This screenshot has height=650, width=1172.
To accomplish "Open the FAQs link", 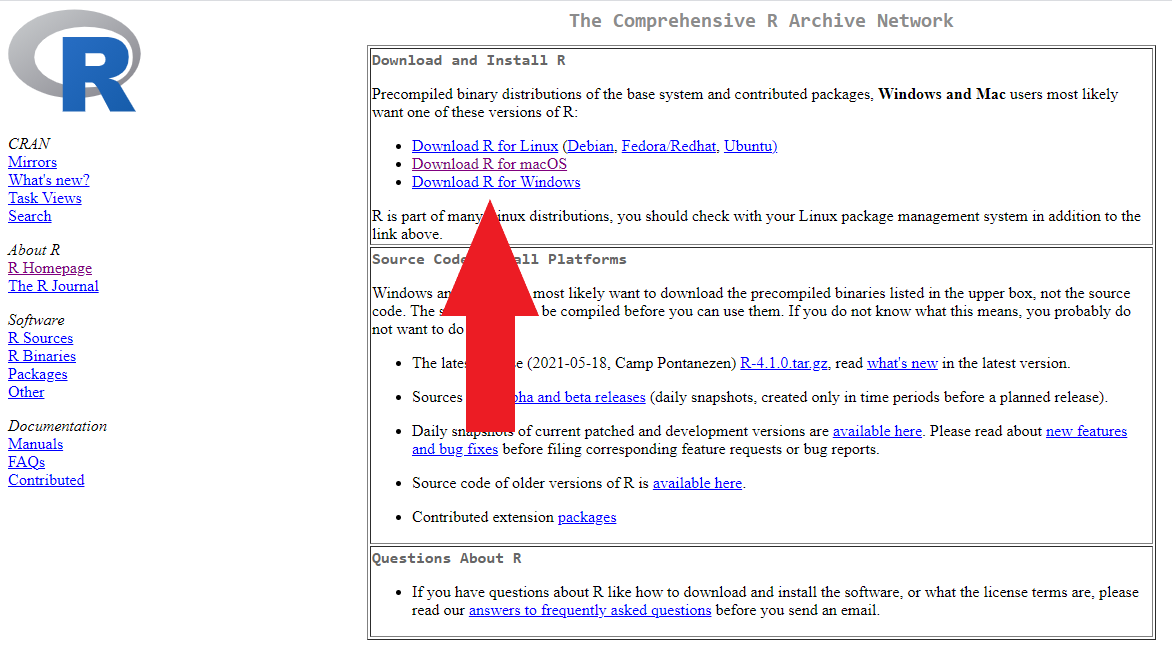I will pos(26,462).
